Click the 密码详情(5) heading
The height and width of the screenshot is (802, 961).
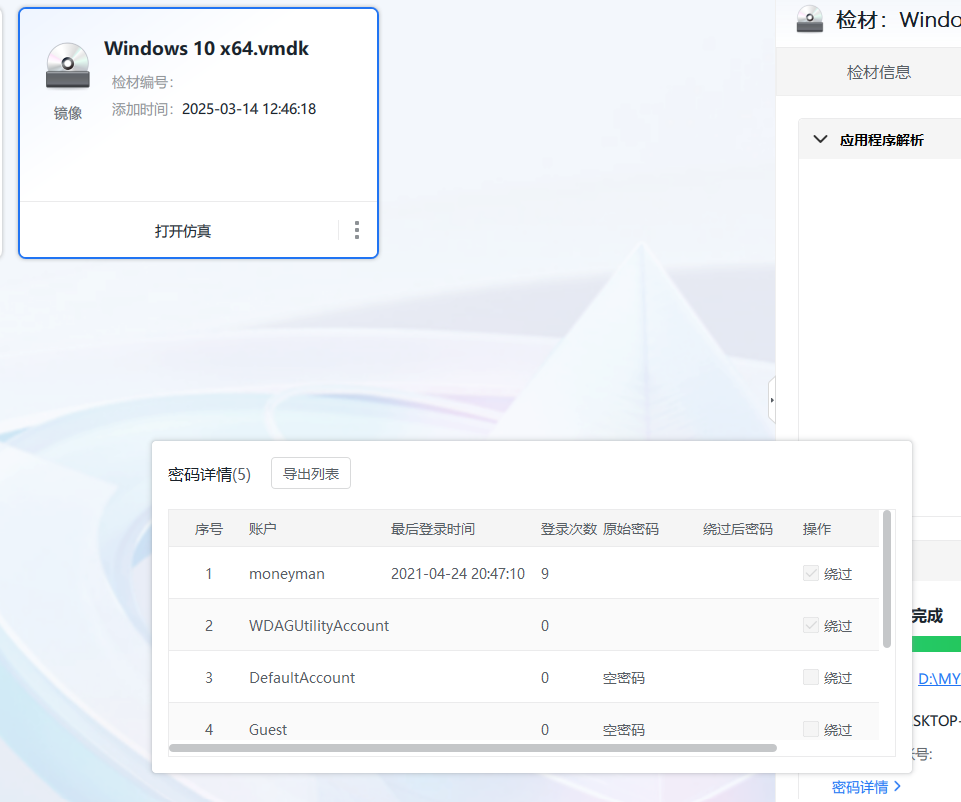(x=209, y=474)
